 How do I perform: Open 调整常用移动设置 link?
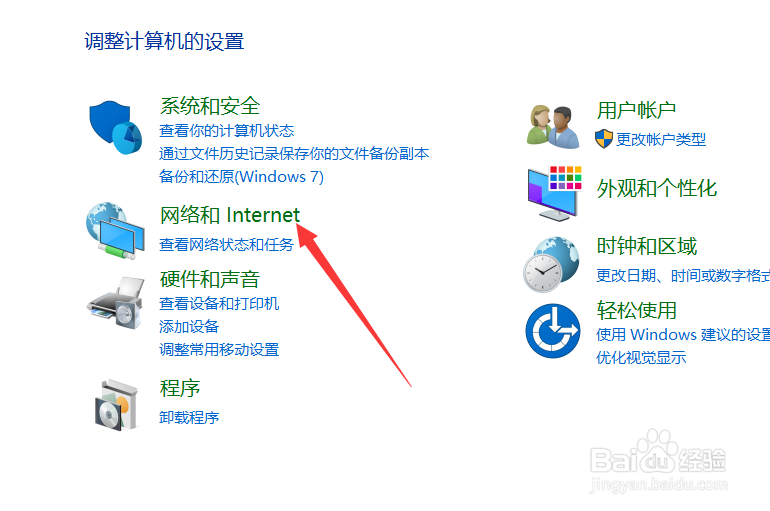[x=219, y=350]
